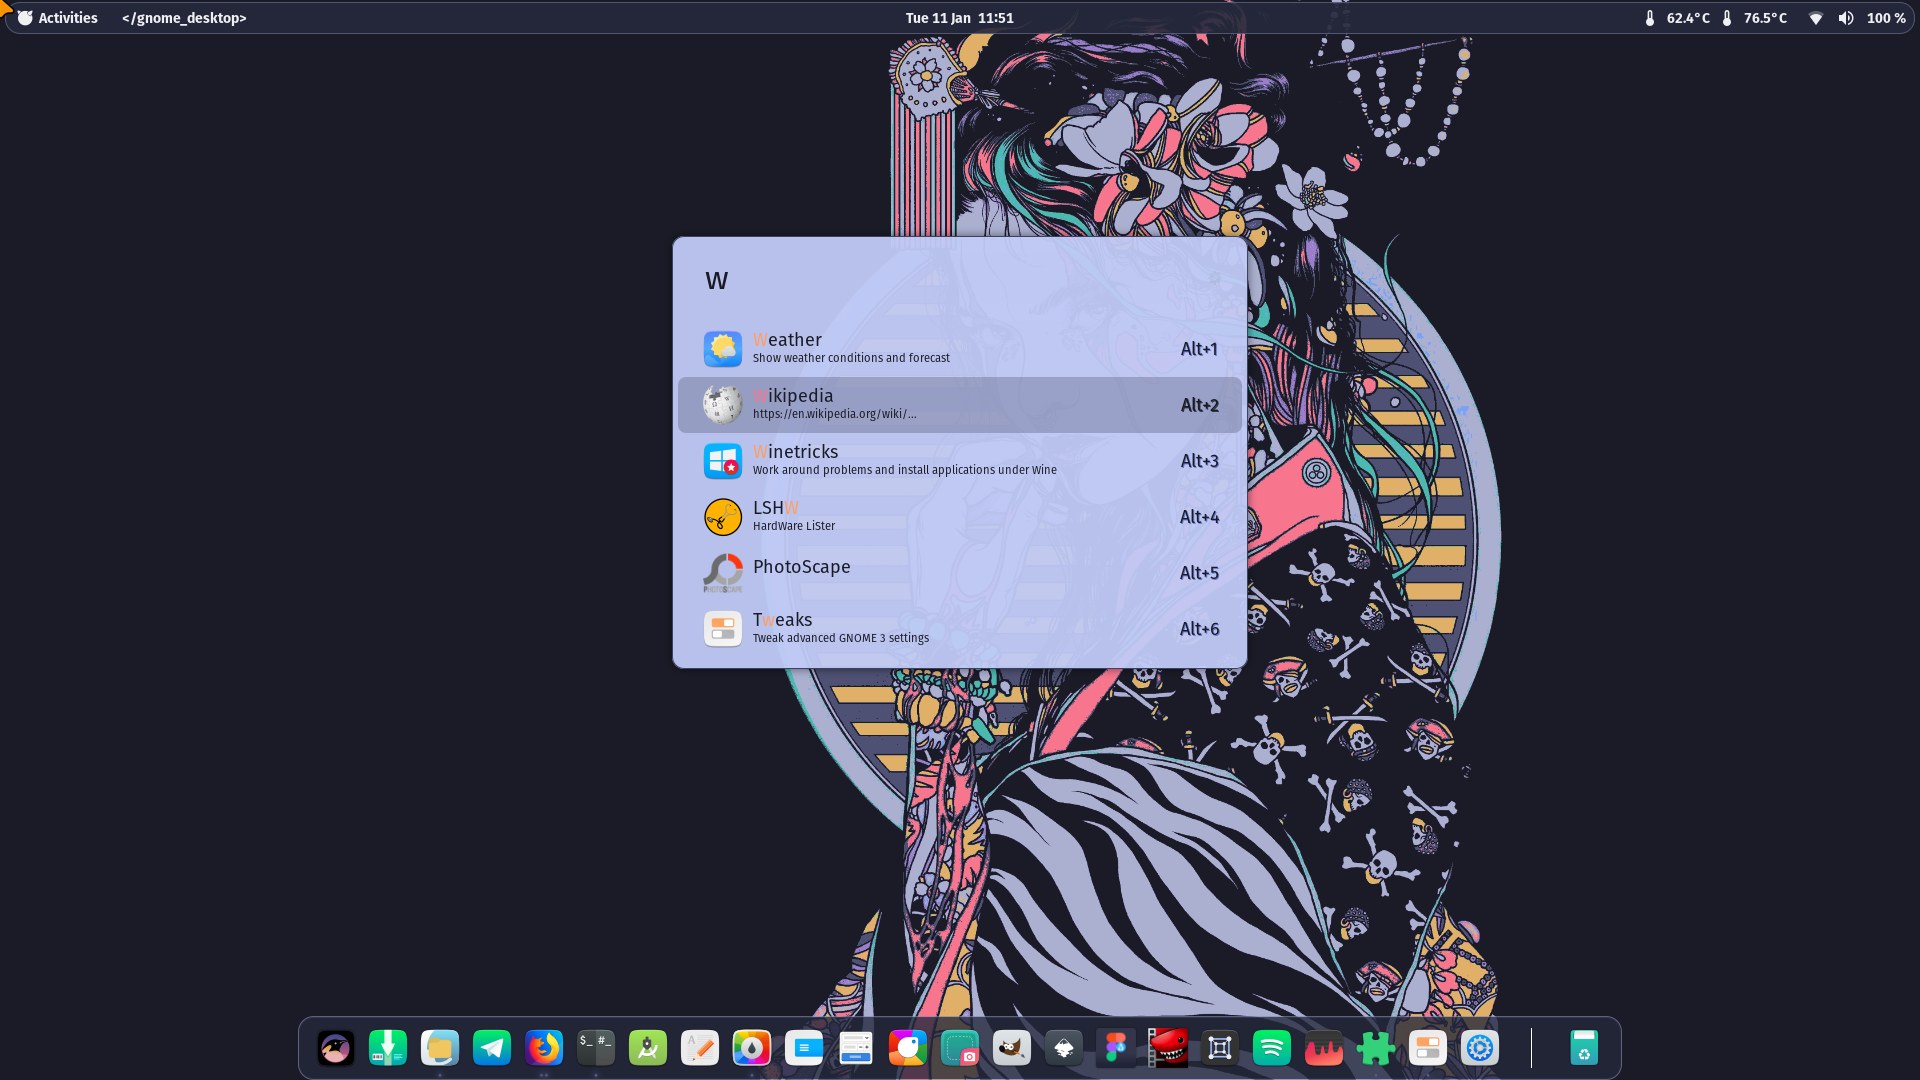Open the blue note card dock icon

click(x=804, y=1048)
